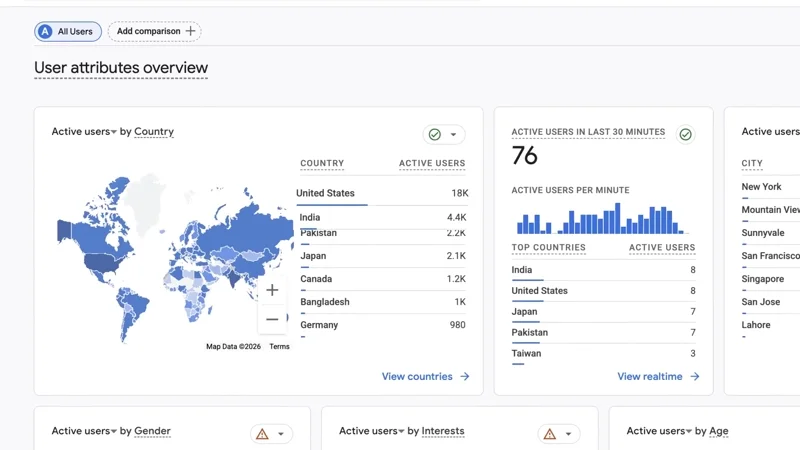Select New York in the city list
This screenshot has width=800, height=450.
click(761, 187)
